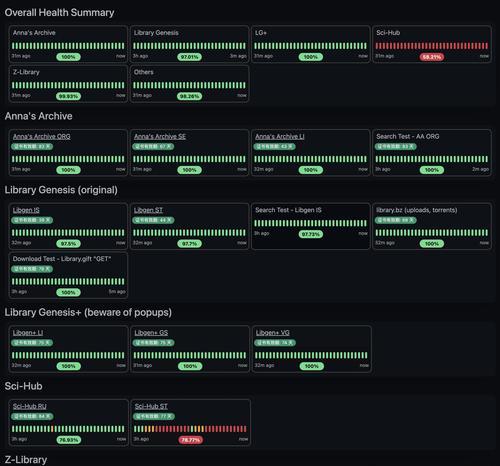Click the heartbeat bar of the Download Test card
500x466 pixels.
tap(68, 282)
